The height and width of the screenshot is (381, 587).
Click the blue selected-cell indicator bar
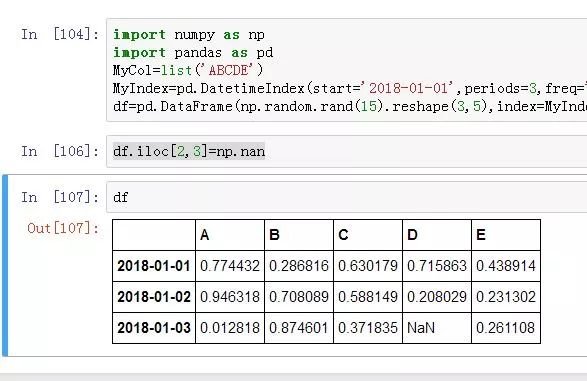tap(5, 265)
